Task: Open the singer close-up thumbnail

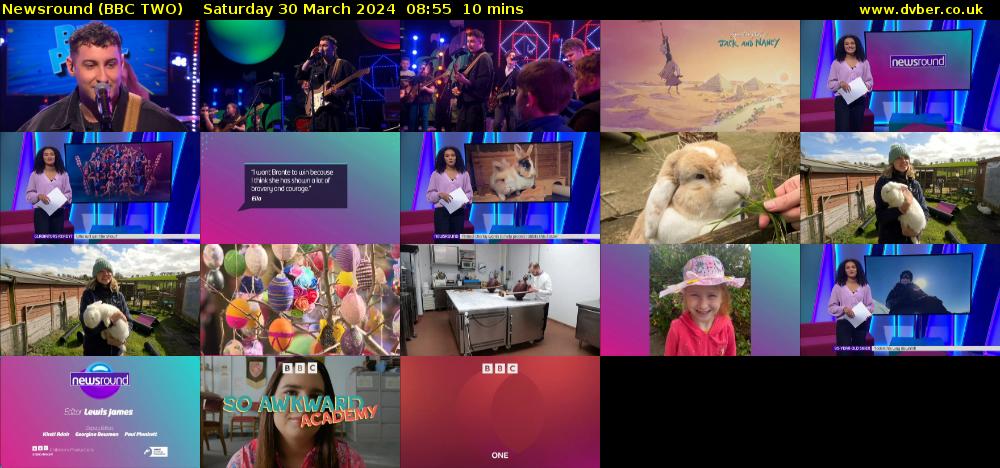Action: [99, 76]
